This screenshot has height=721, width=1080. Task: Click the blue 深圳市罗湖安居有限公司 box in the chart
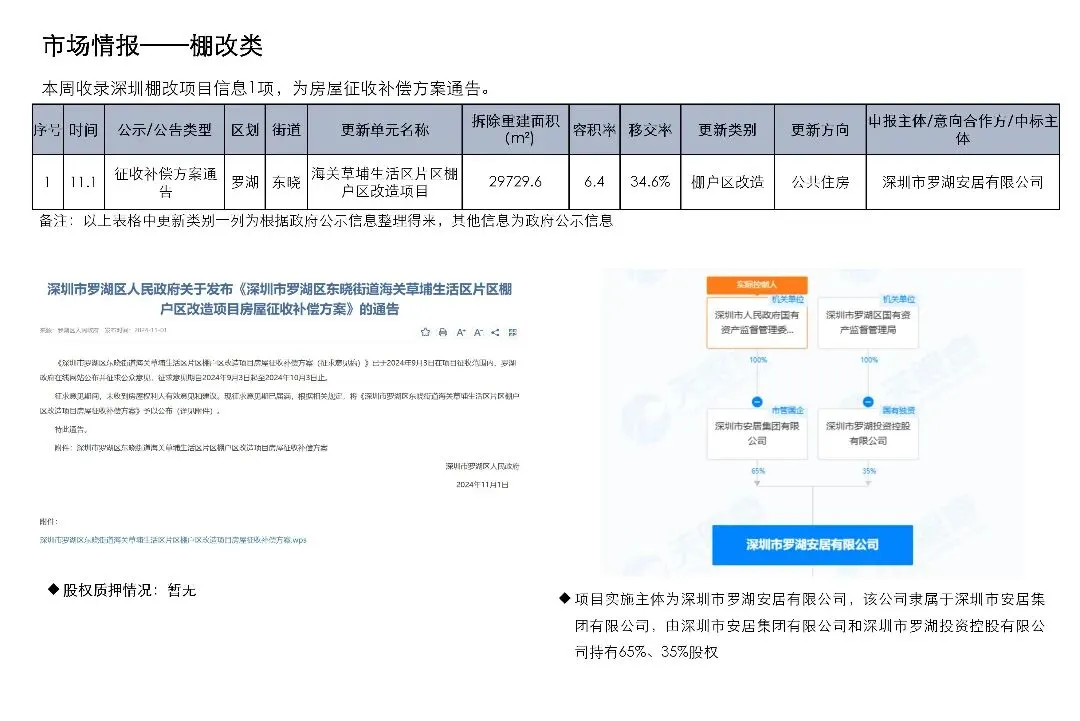tap(813, 545)
